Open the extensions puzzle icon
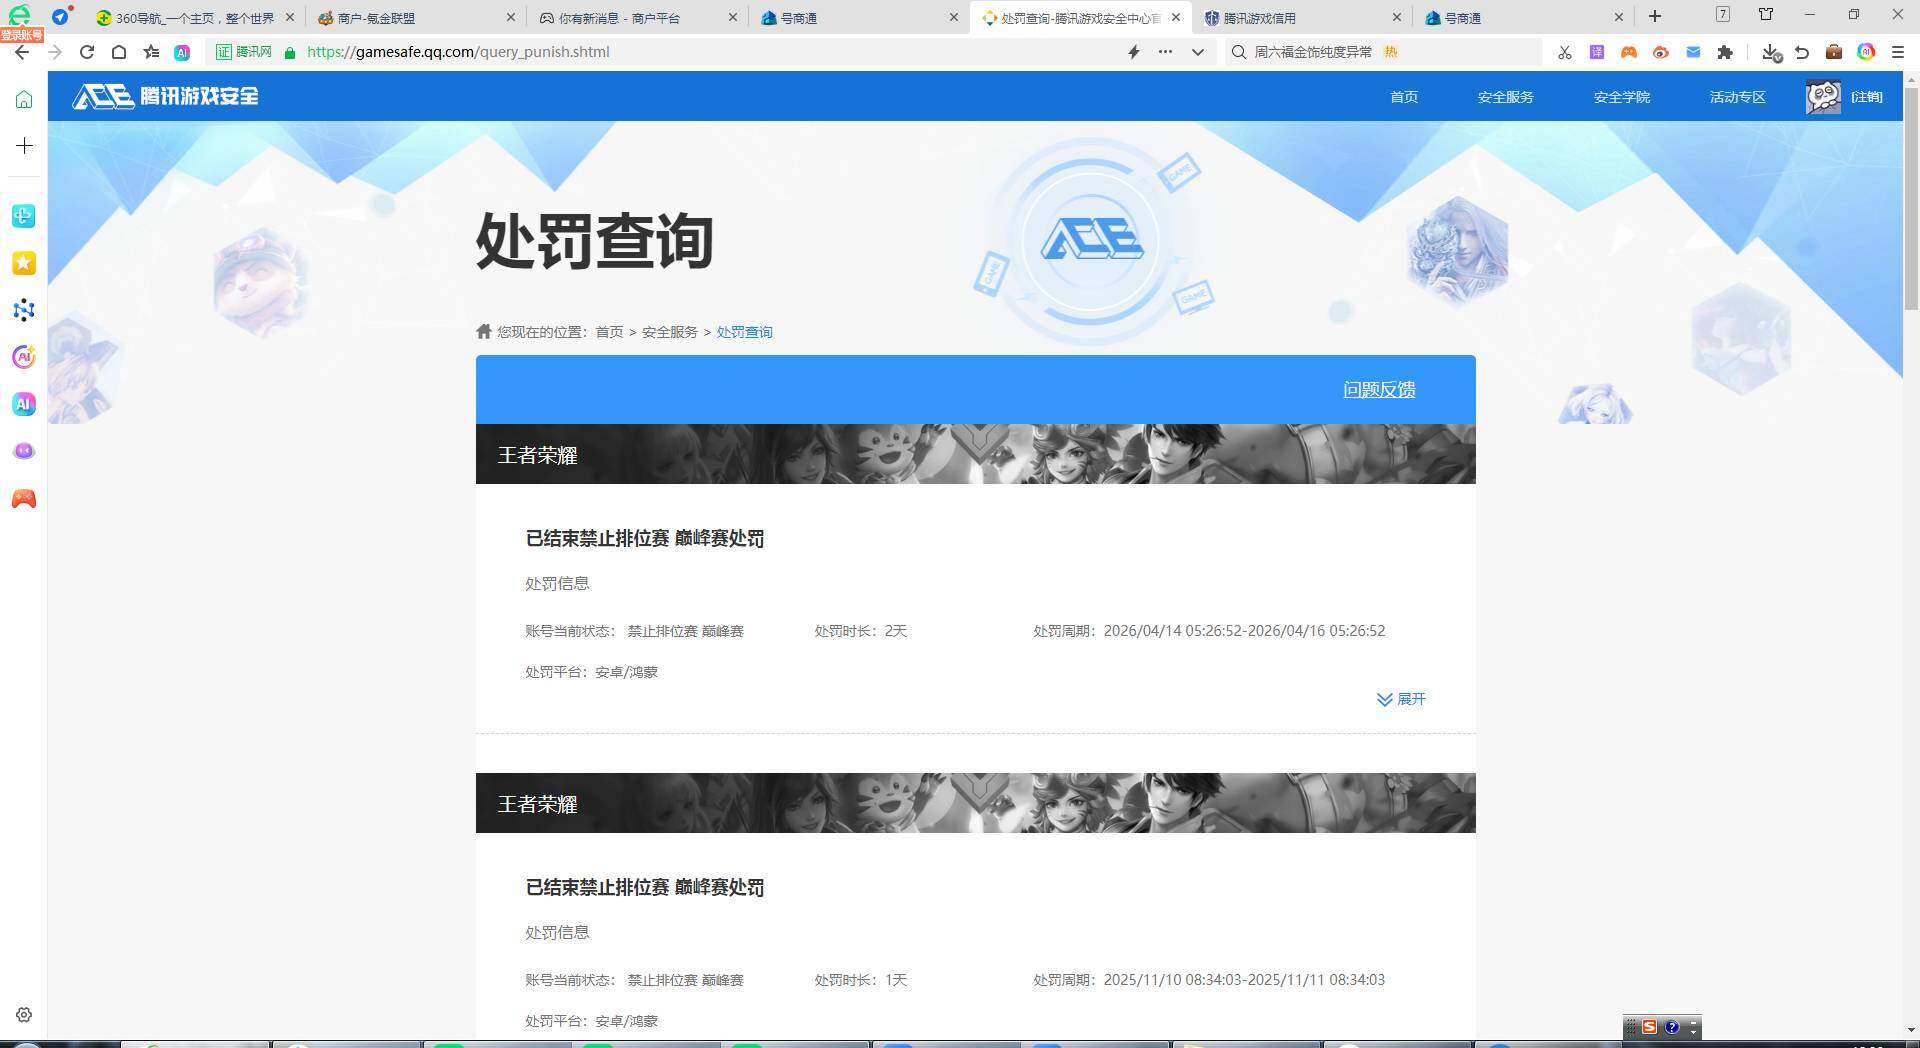 1727,52
